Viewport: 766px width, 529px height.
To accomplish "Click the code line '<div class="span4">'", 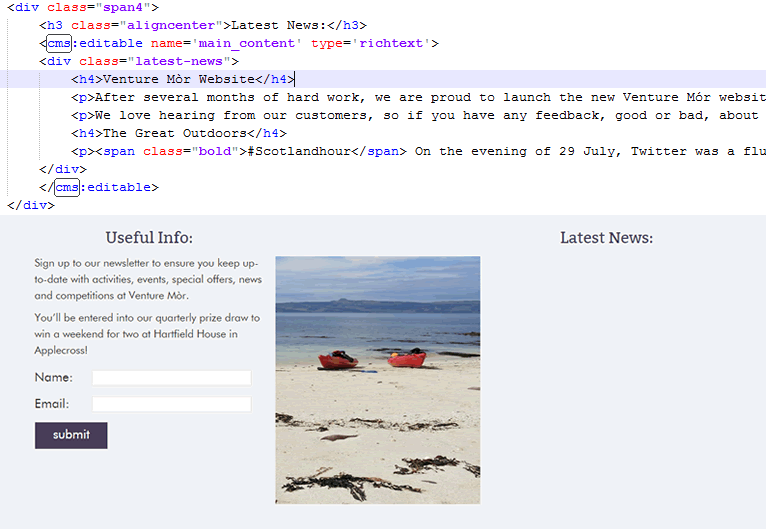I will coord(83,7).
